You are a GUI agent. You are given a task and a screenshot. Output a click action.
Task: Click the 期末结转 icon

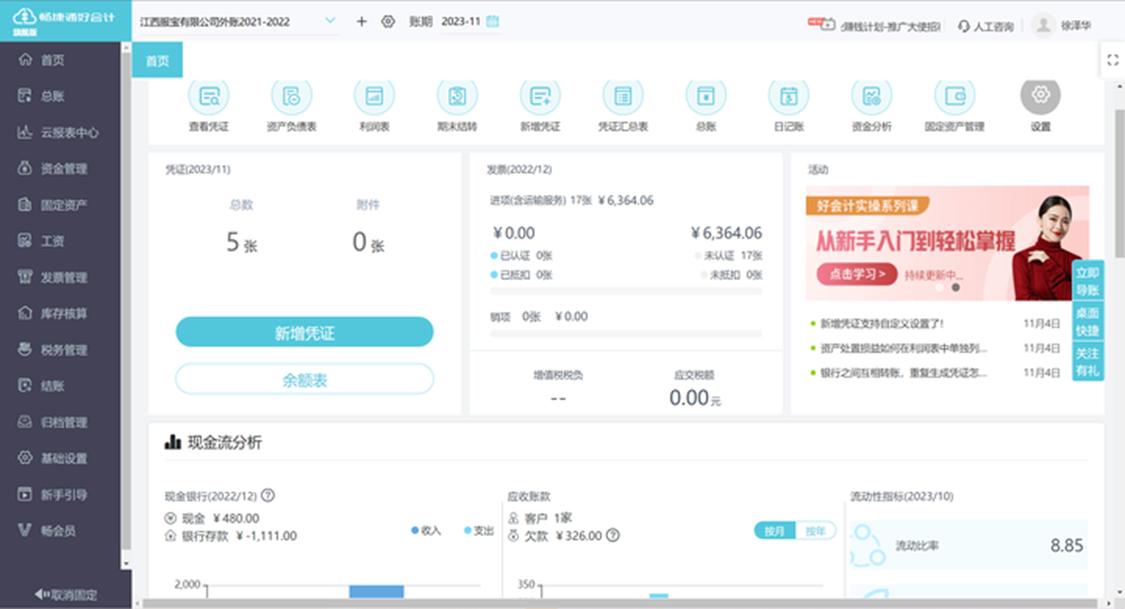point(458,97)
